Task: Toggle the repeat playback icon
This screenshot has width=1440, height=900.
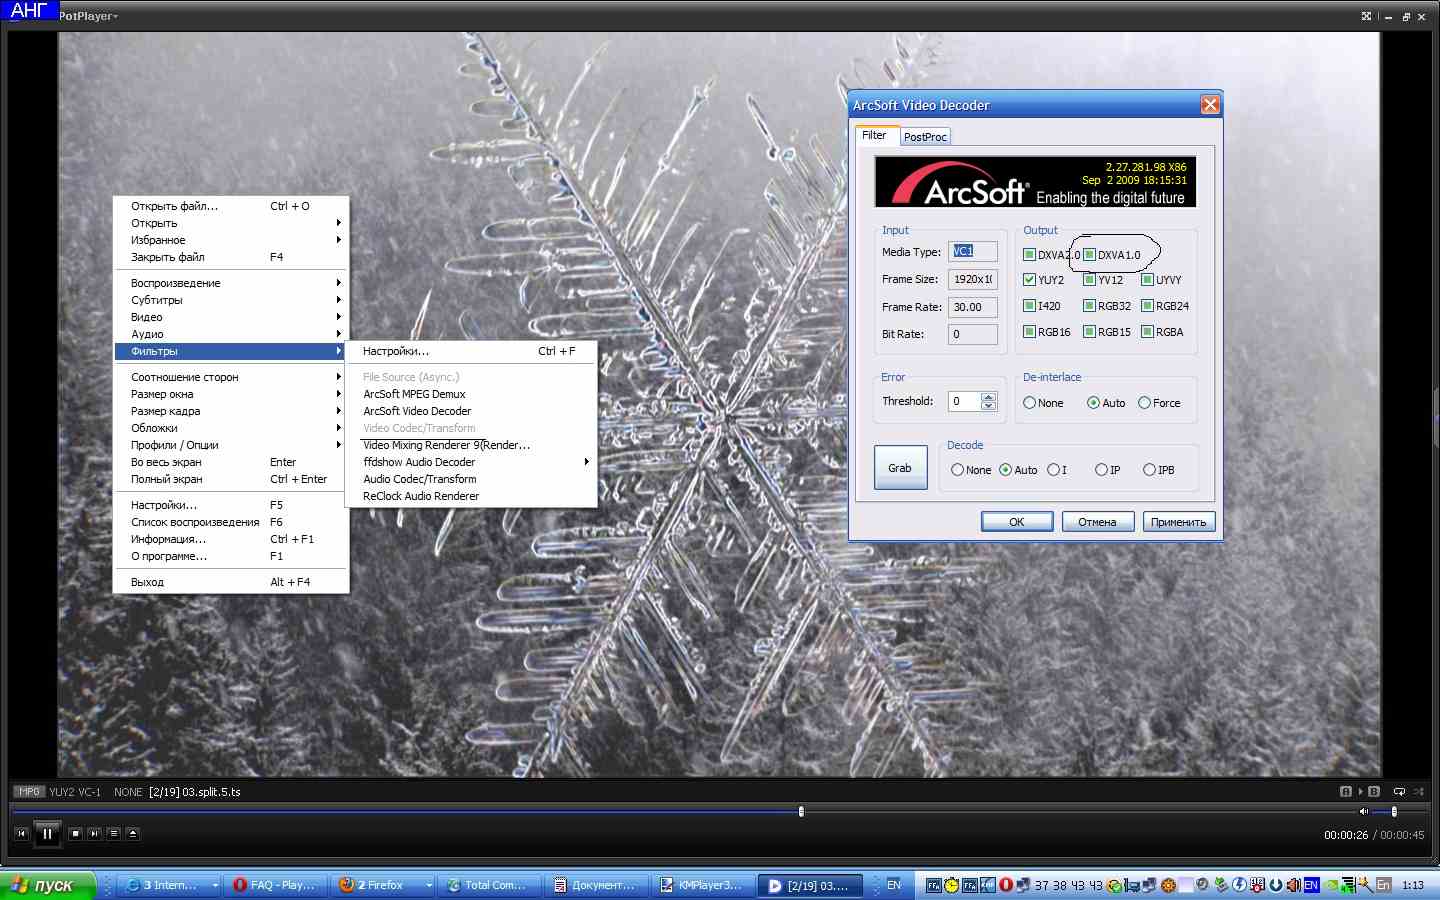Action: [1399, 791]
